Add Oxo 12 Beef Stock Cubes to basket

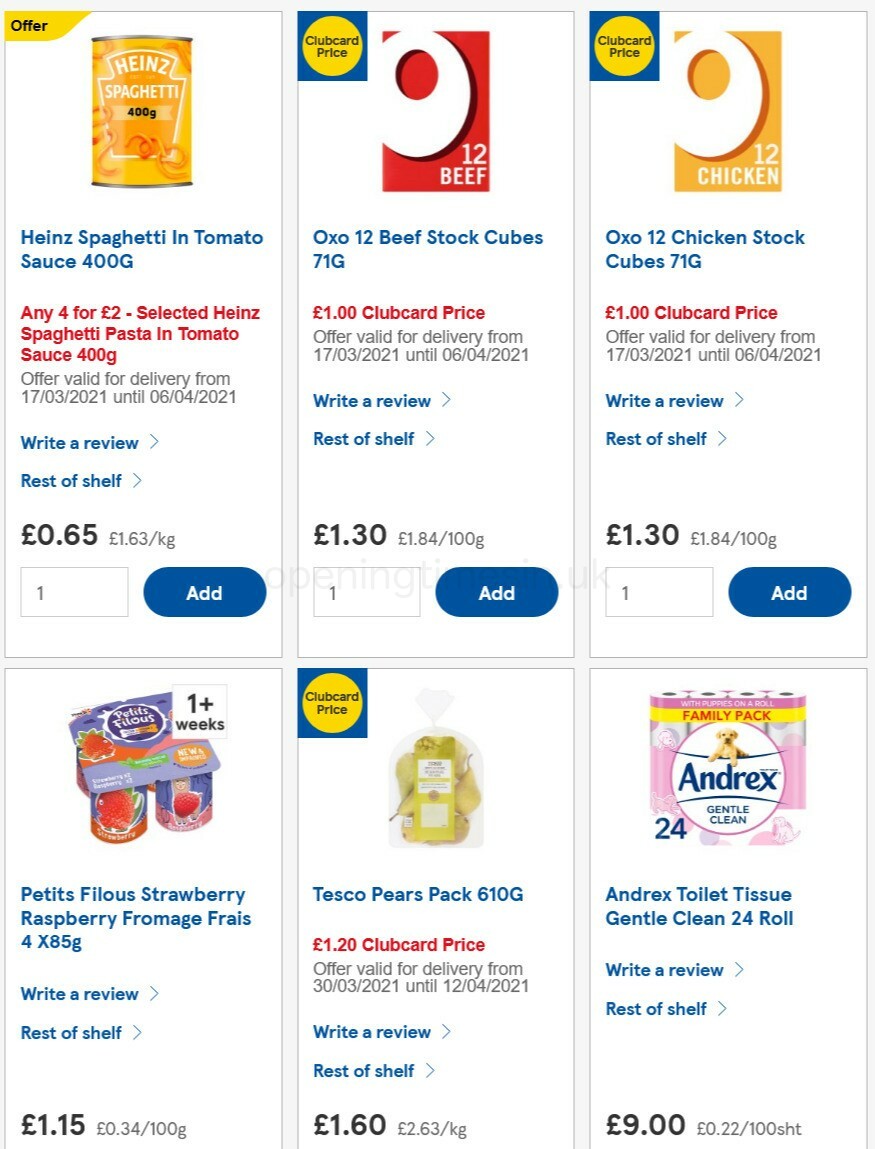pos(496,592)
